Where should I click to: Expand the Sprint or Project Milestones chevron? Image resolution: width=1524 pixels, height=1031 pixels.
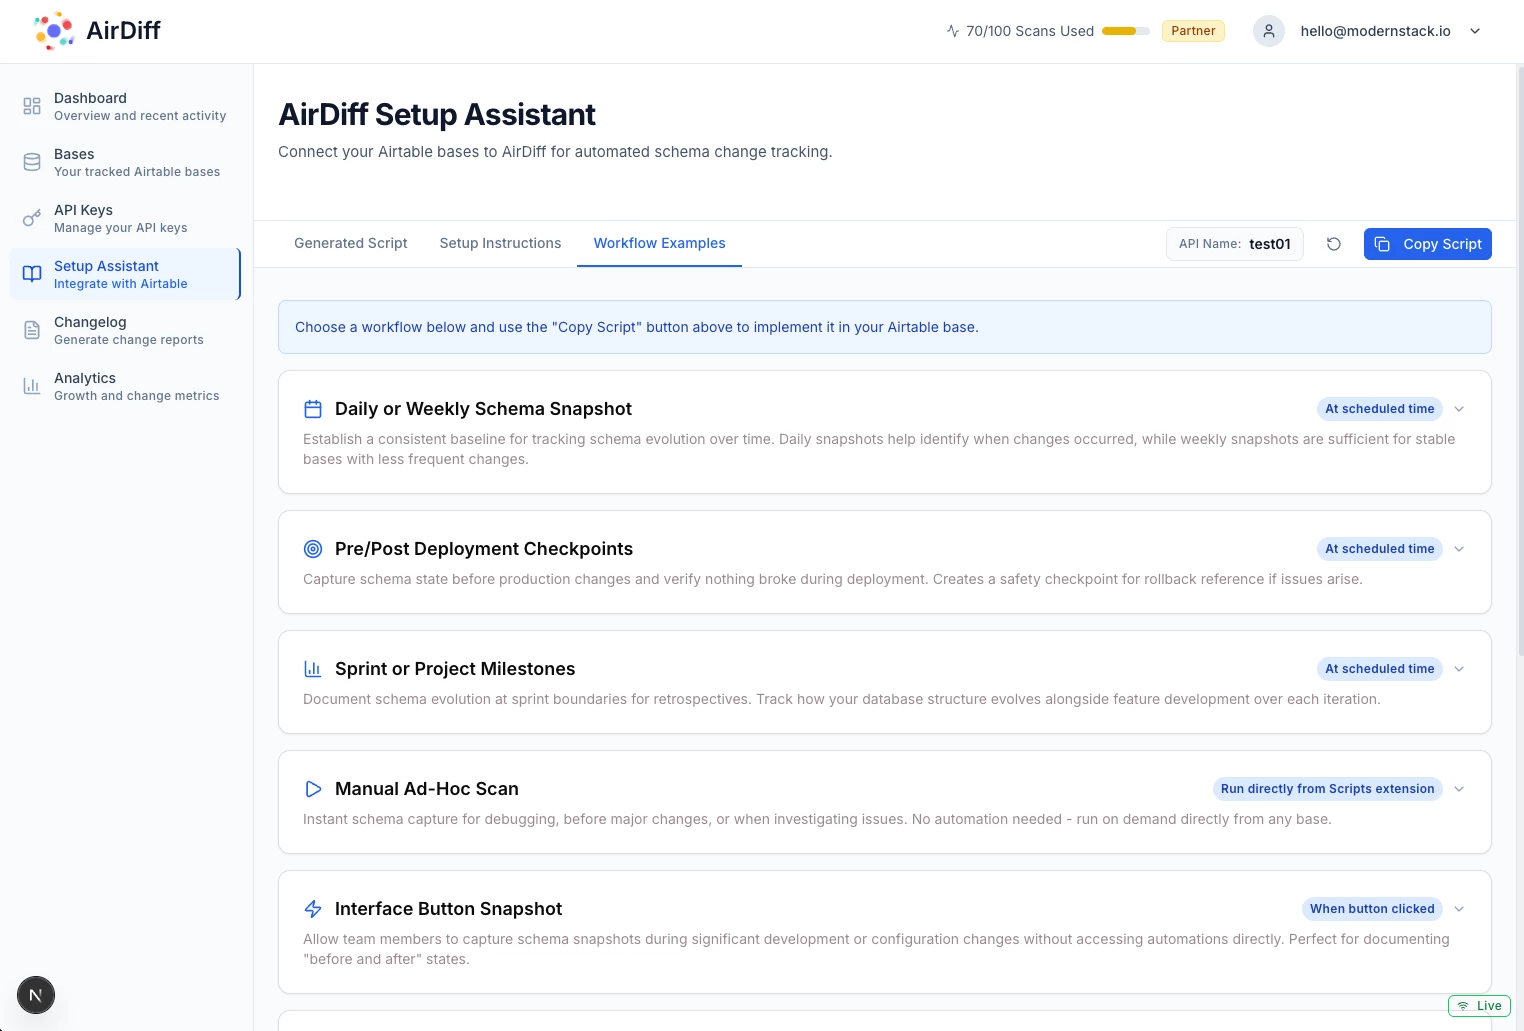[1459, 669]
